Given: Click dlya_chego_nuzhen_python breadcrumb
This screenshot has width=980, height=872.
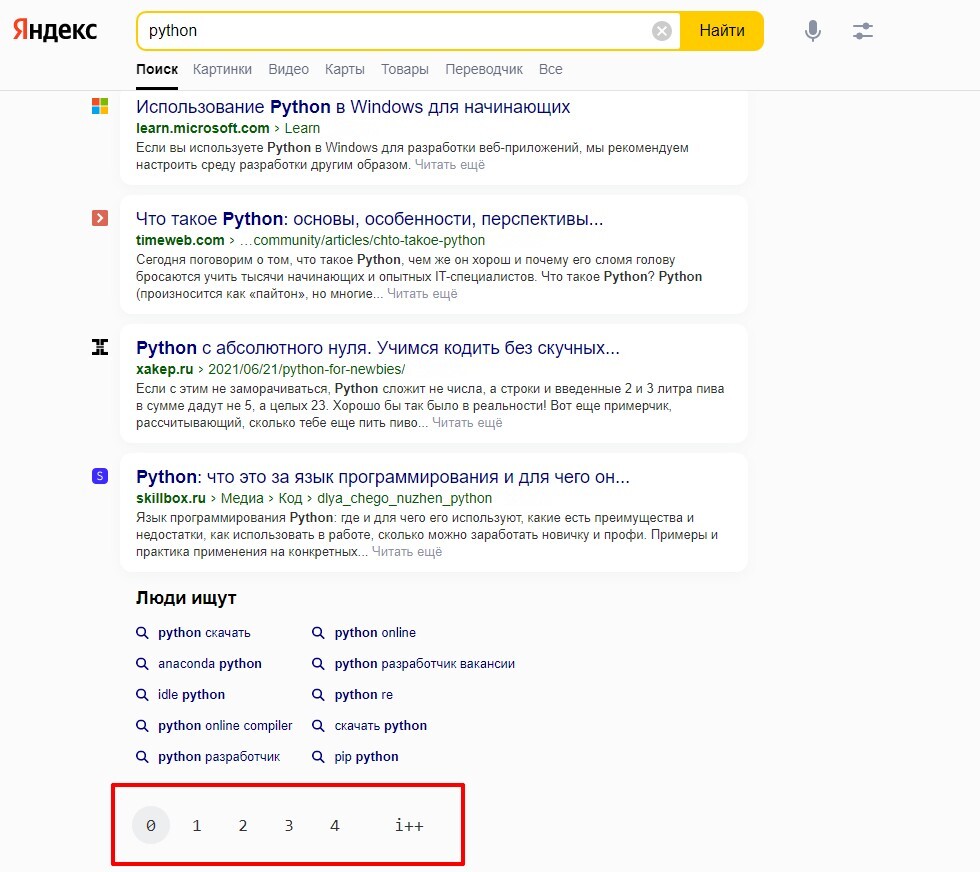Looking at the screenshot, I should click(404, 498).
